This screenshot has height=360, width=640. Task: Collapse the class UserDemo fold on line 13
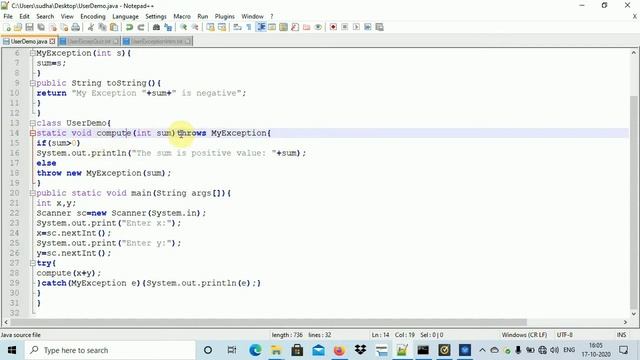tap(33, 123)
